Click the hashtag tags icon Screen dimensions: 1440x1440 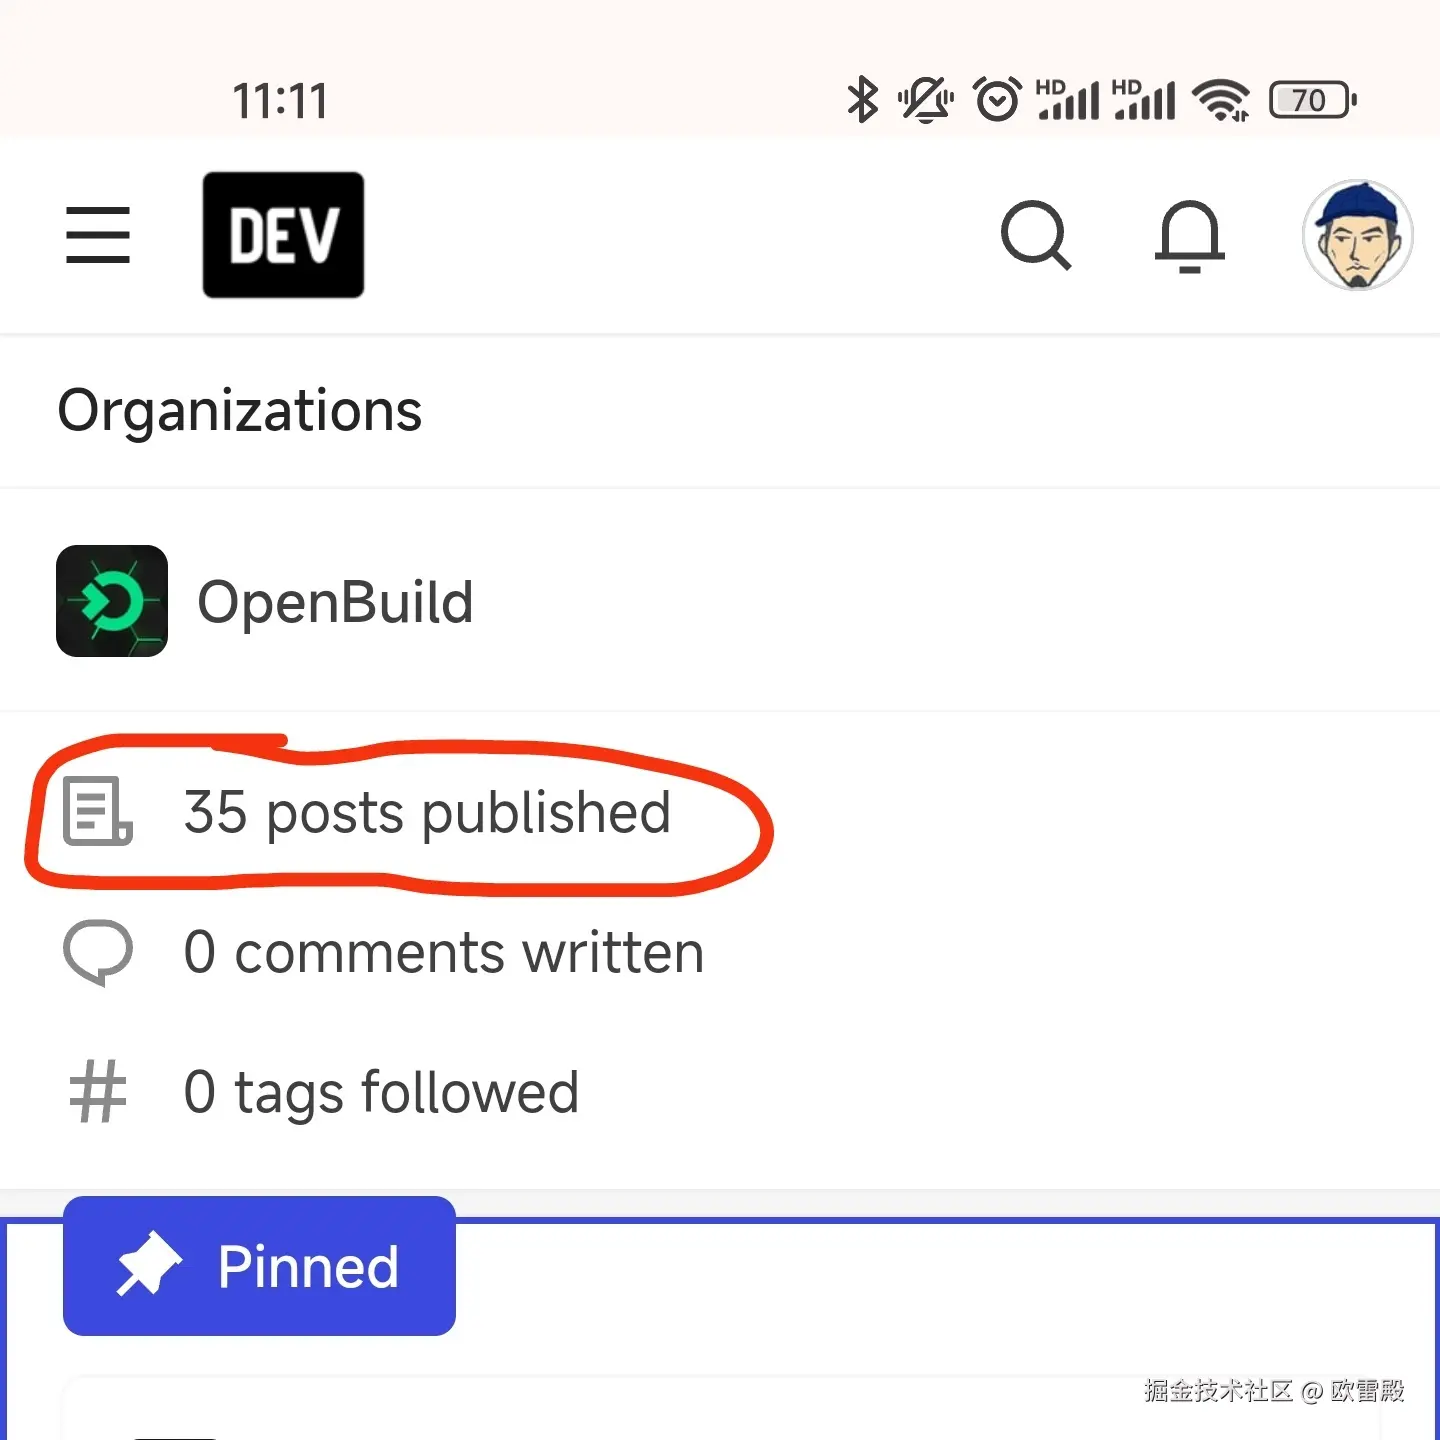[x=98, y=1091]
